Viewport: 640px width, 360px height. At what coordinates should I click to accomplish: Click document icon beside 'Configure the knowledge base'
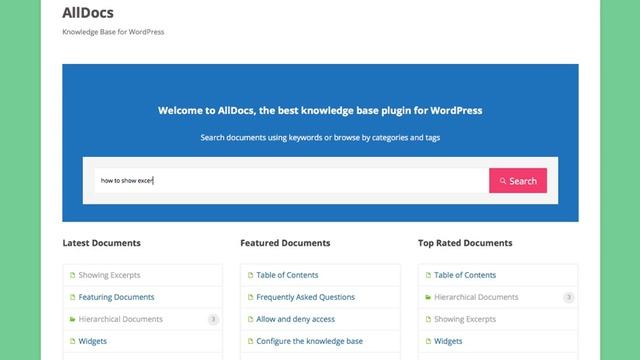coord(251,341)
